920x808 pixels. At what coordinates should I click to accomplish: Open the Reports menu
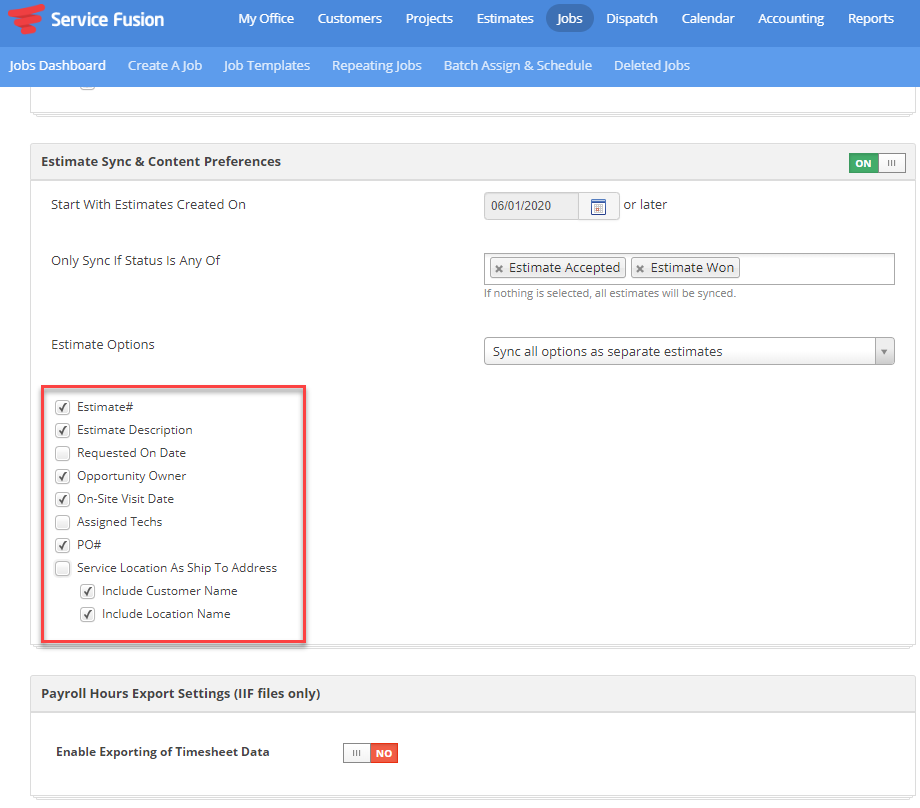click(871, 18)
